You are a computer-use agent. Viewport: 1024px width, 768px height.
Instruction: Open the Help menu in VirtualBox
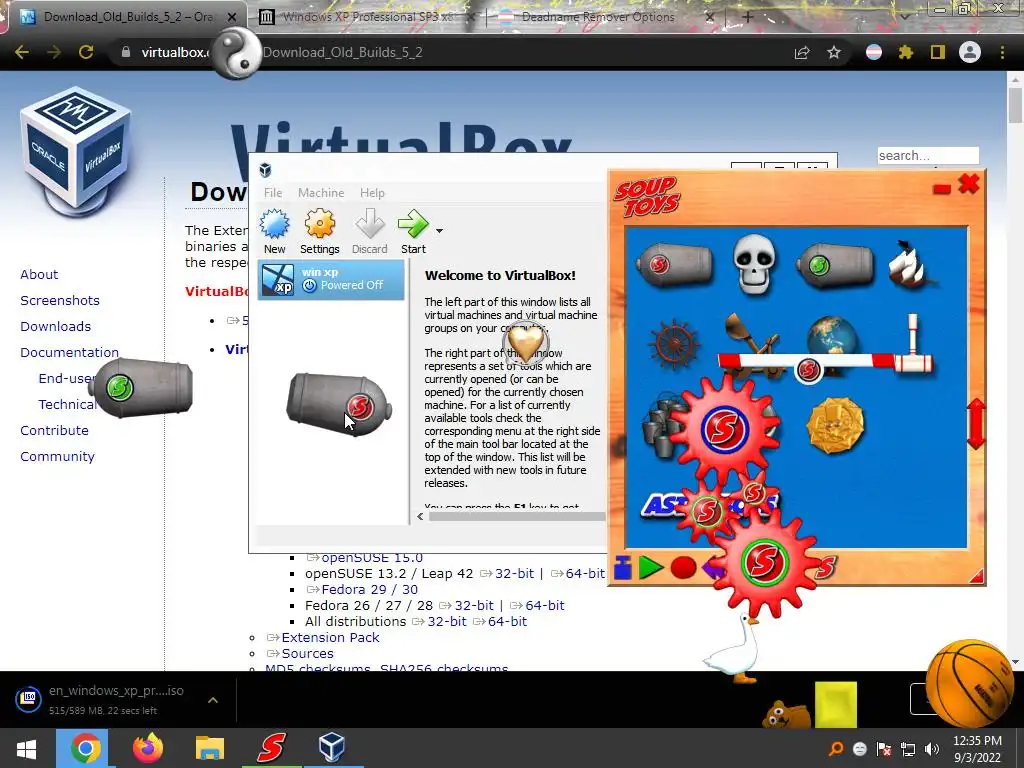(x=372, y=193)
